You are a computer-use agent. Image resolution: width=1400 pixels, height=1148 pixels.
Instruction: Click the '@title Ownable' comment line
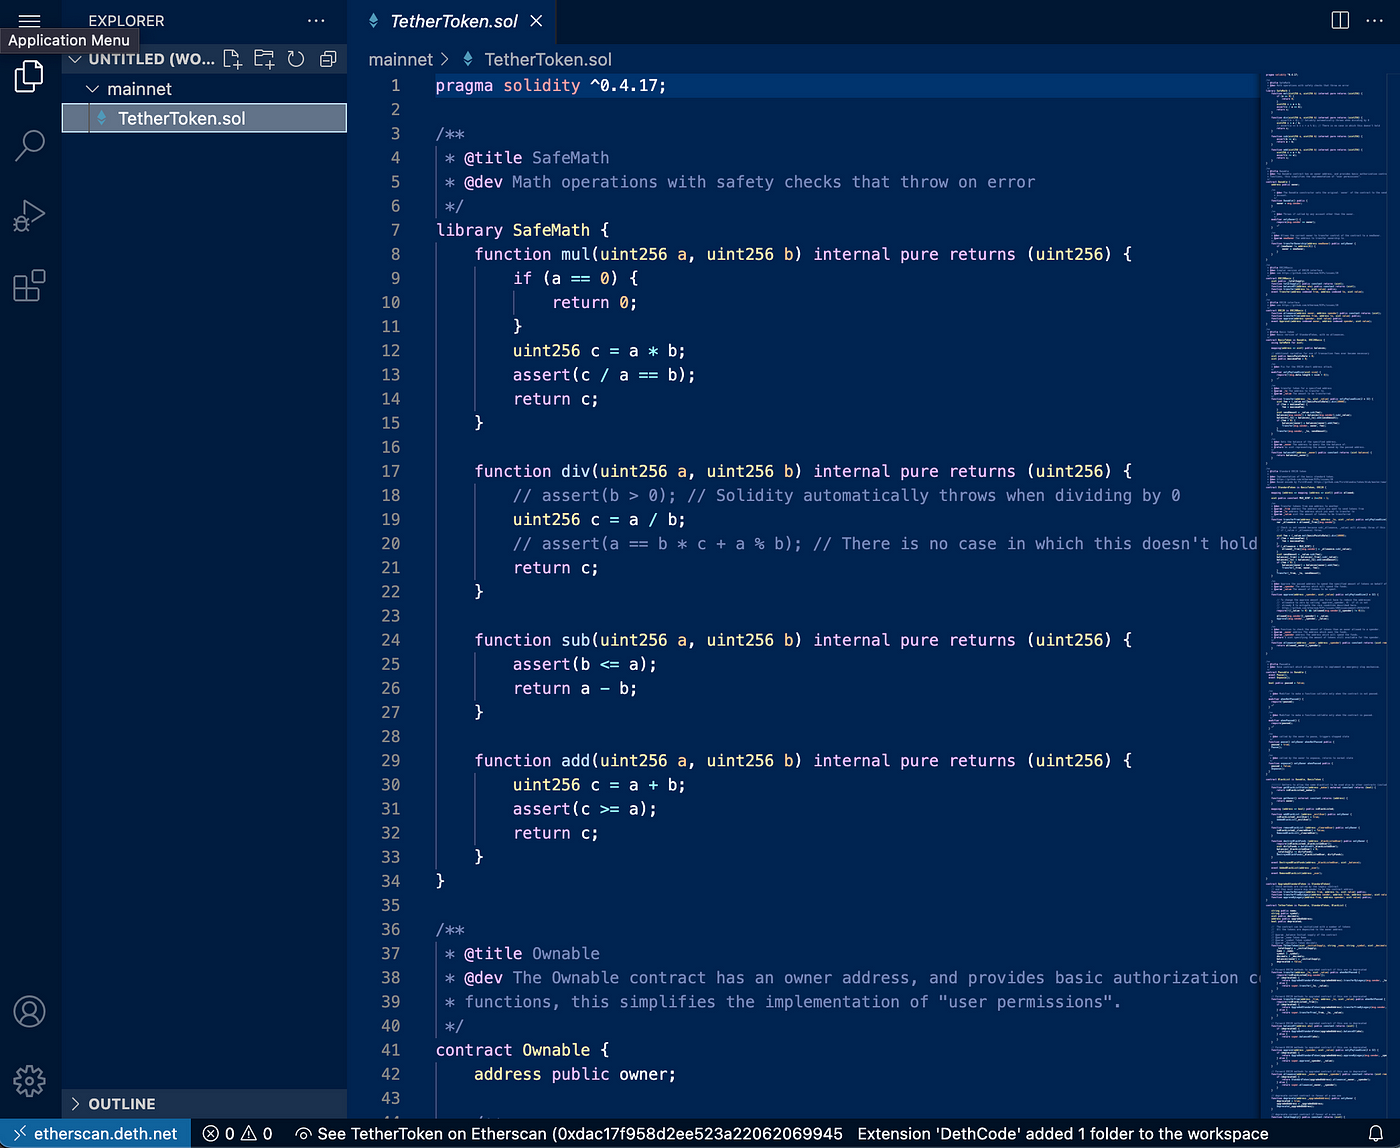click(522, 954)
